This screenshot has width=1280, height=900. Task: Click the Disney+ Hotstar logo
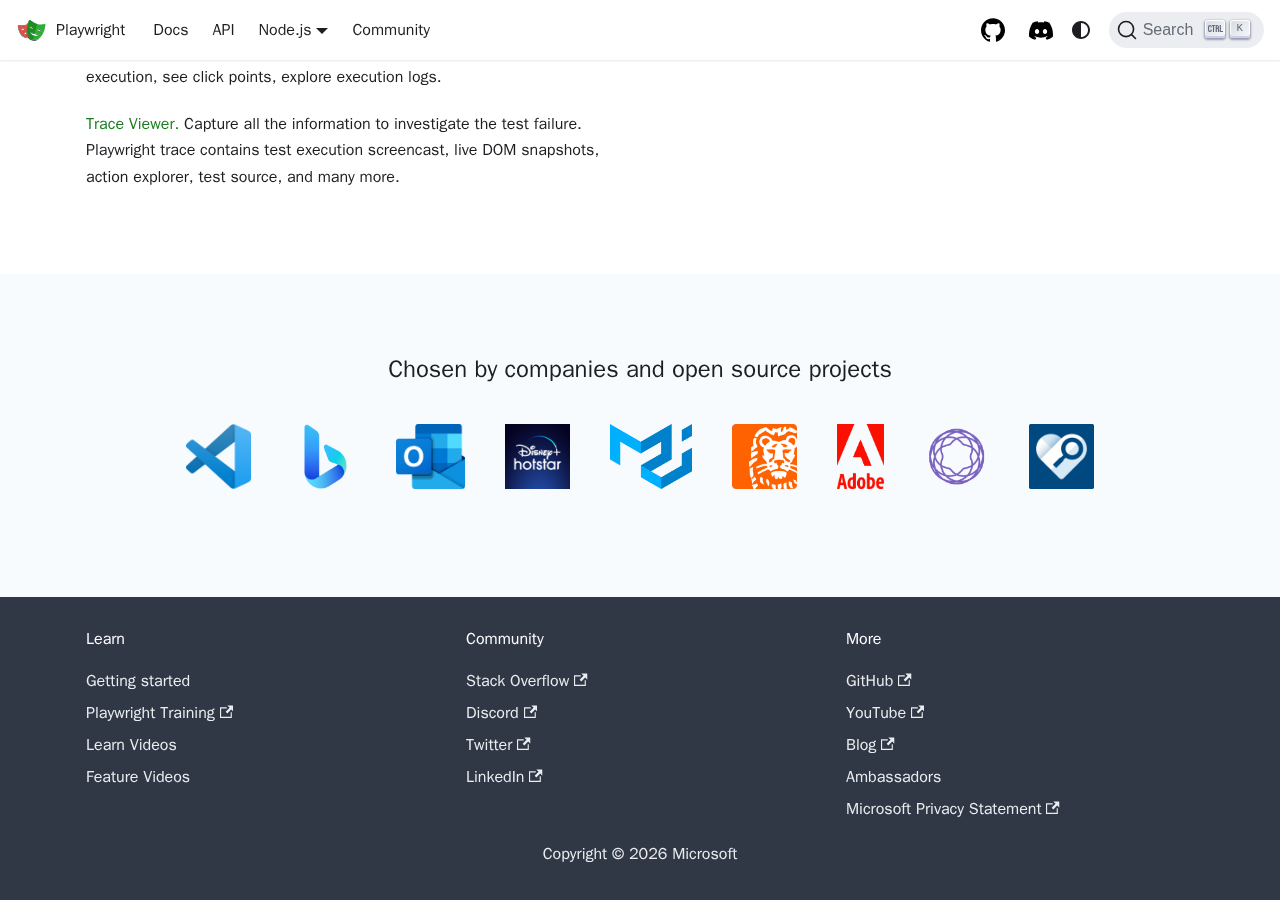(x=537, y=456)
